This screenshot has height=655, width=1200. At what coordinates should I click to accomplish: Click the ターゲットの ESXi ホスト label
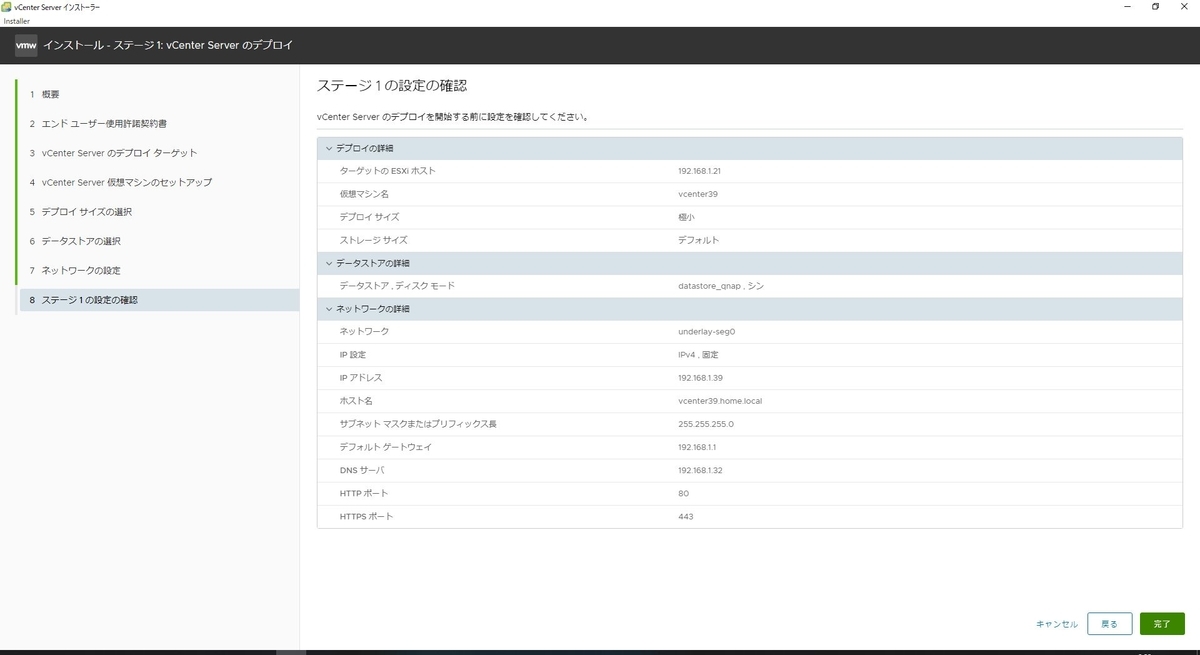click(387, 171)
